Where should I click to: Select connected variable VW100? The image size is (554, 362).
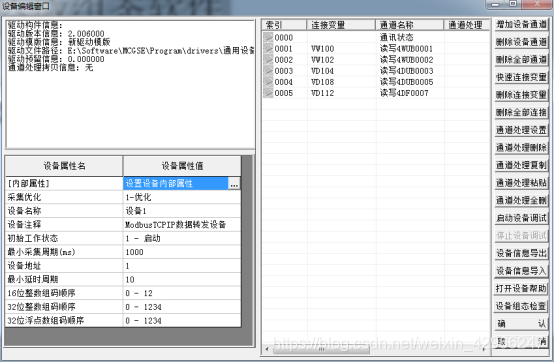tap(322, 49)
